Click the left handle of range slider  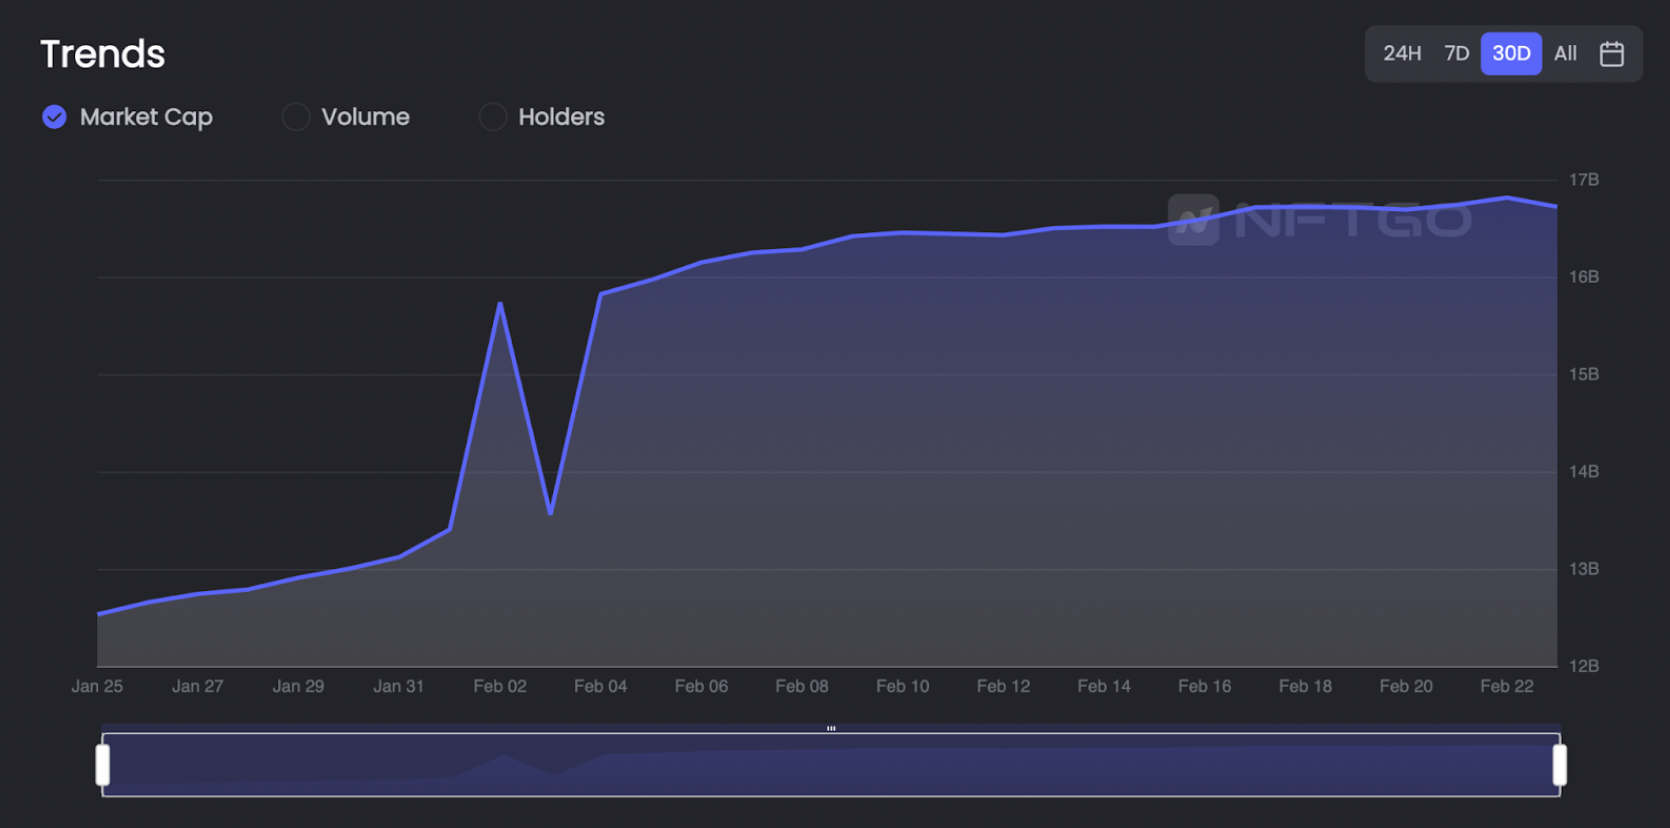tap(102, 765)
